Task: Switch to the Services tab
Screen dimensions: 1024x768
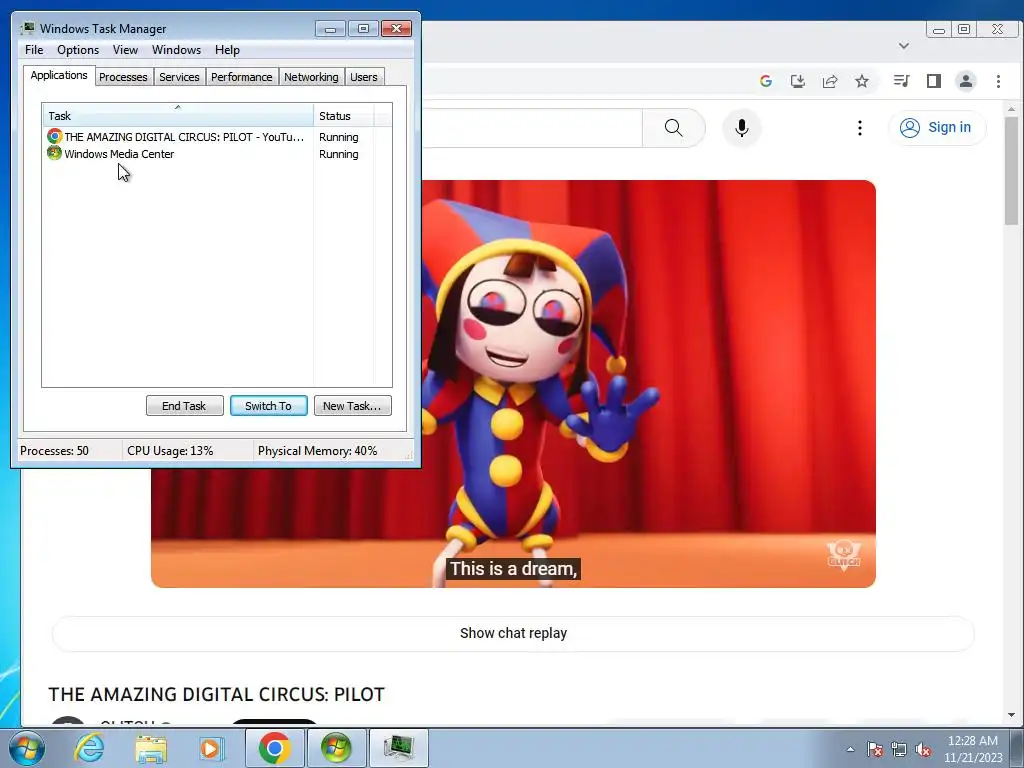Action: click(x=179, y=77)
